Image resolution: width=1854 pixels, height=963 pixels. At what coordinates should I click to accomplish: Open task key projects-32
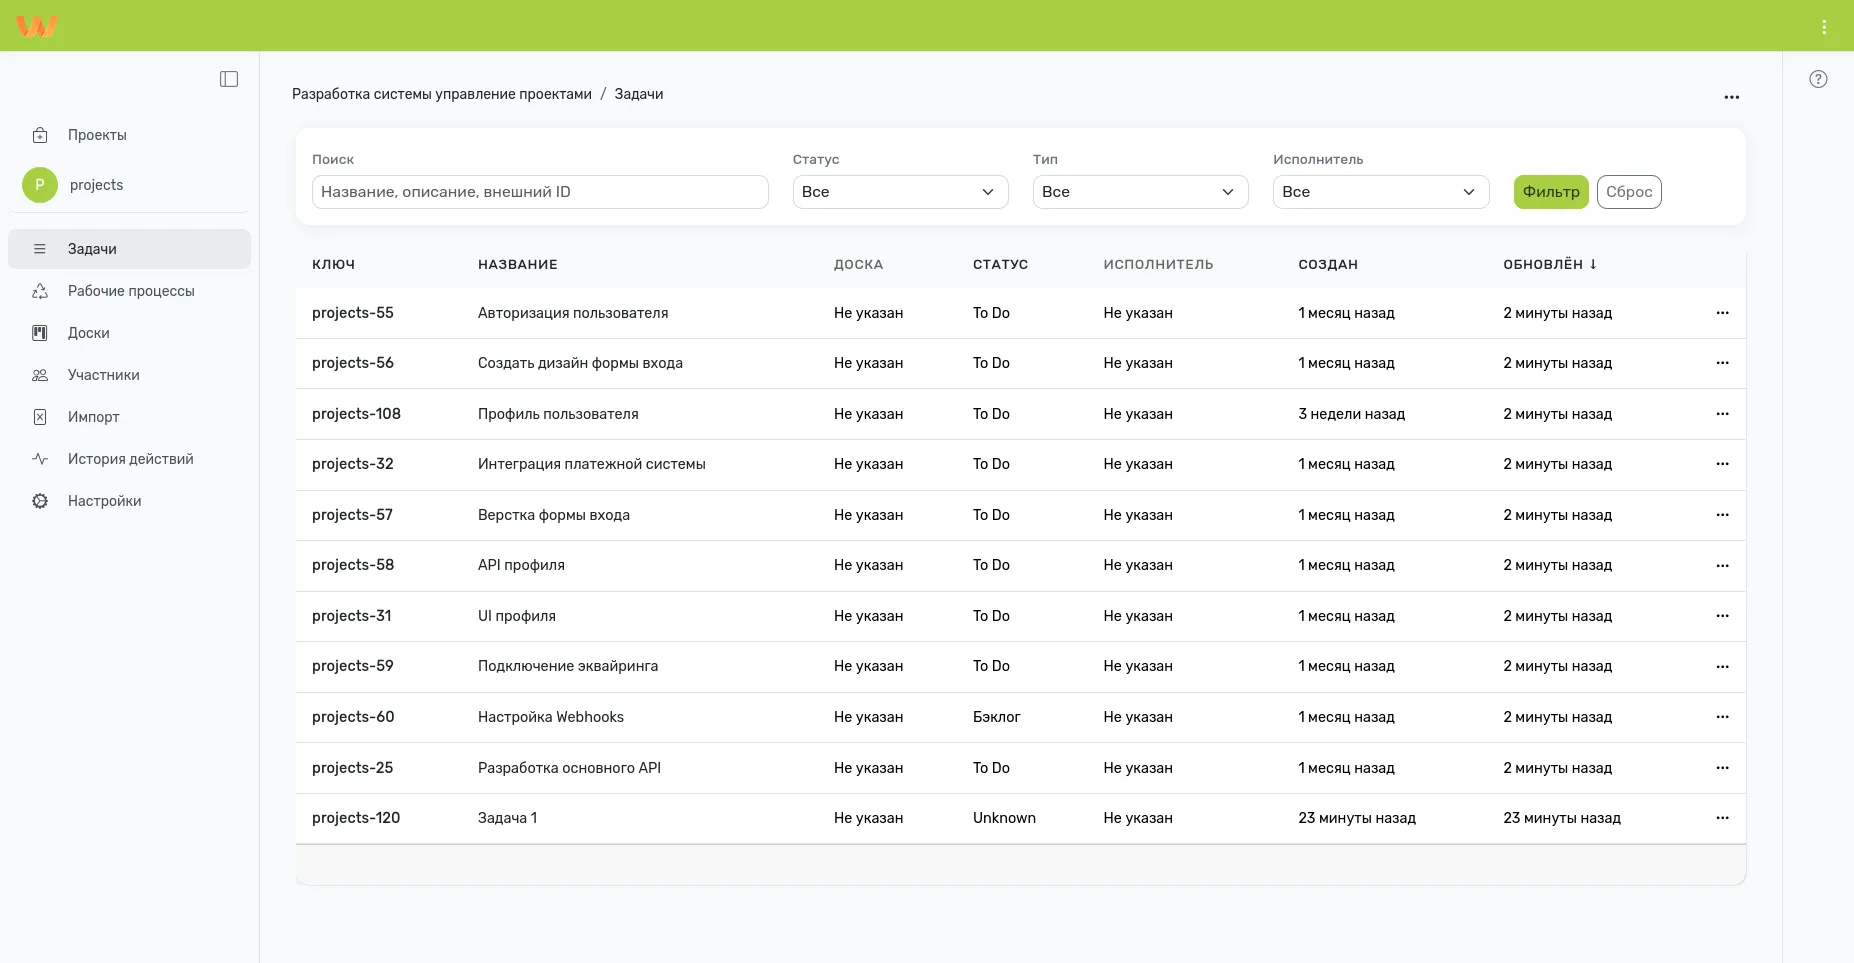pyautogui.click(x=353, y=464)
